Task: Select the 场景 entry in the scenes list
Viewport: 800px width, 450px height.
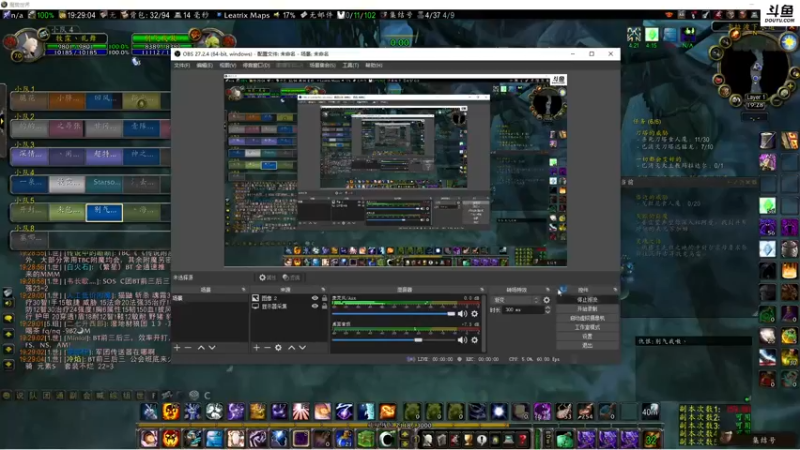Action: point(210,298)
